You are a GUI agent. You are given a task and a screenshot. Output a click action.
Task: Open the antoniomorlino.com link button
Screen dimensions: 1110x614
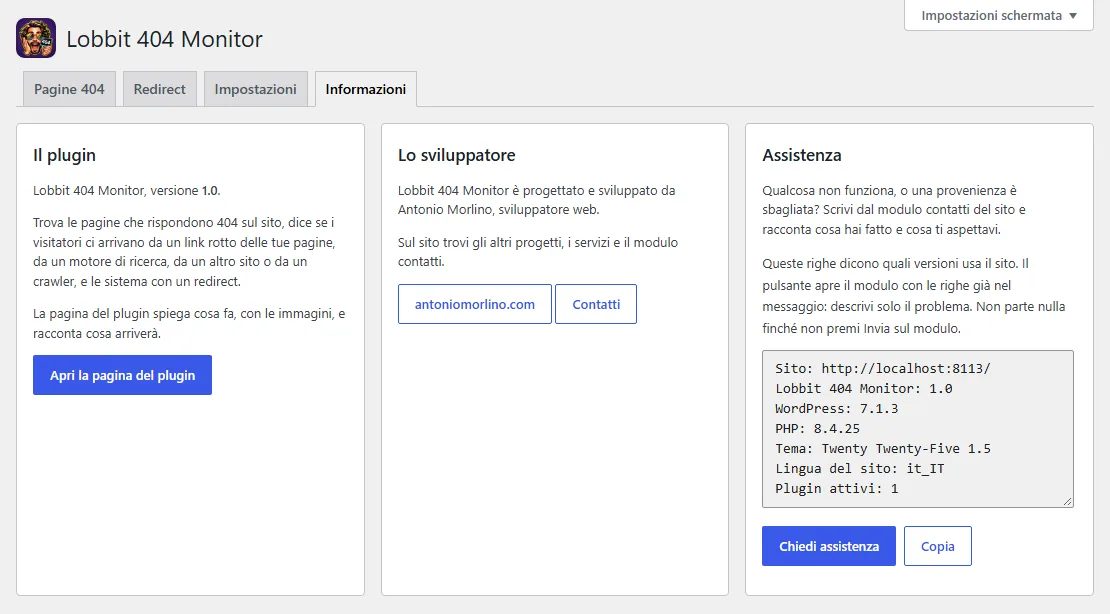pos(475,305)
